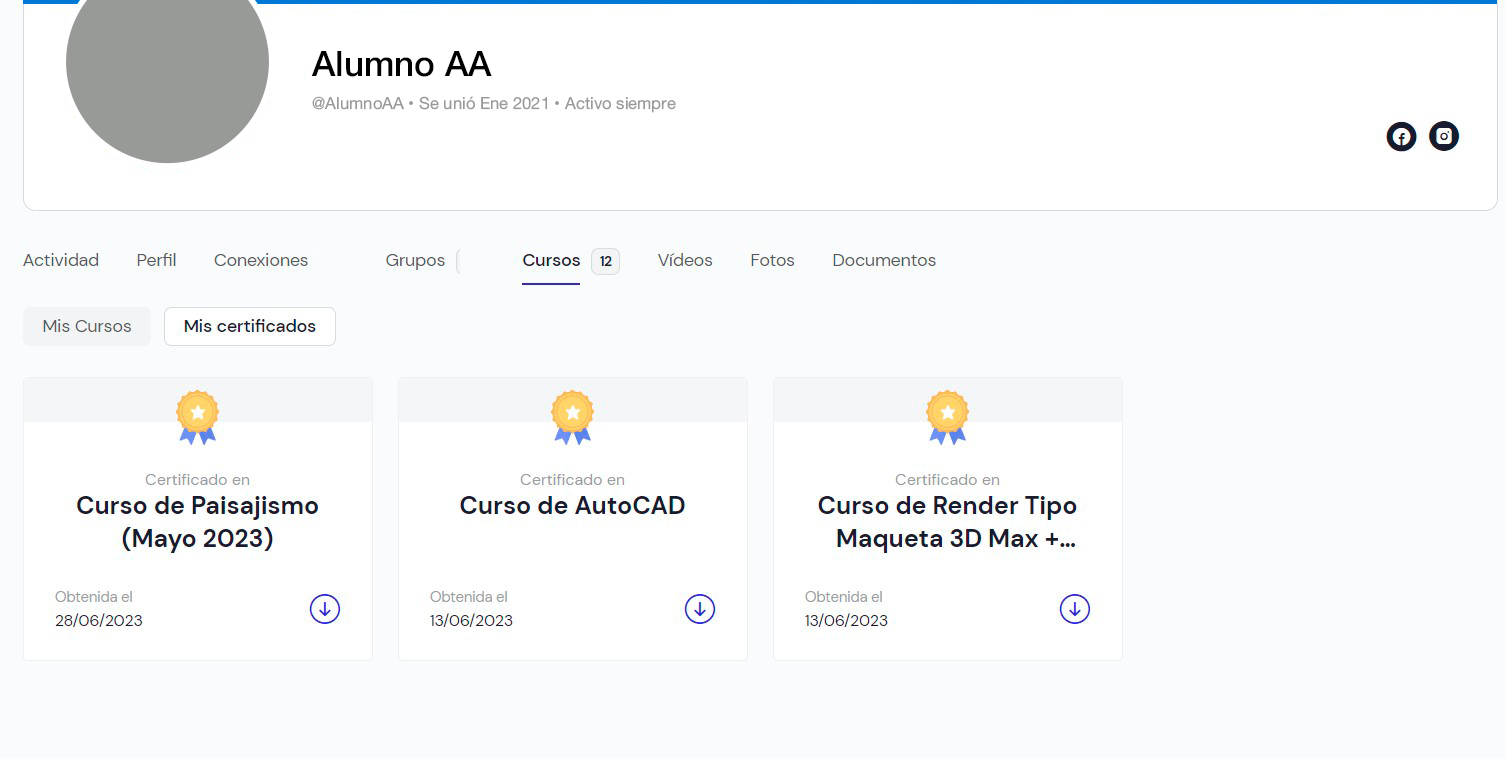Click 'Certificado en' above Curso de AutoCAD
This screenshot has height=758, width=1505.
point(573,480)
